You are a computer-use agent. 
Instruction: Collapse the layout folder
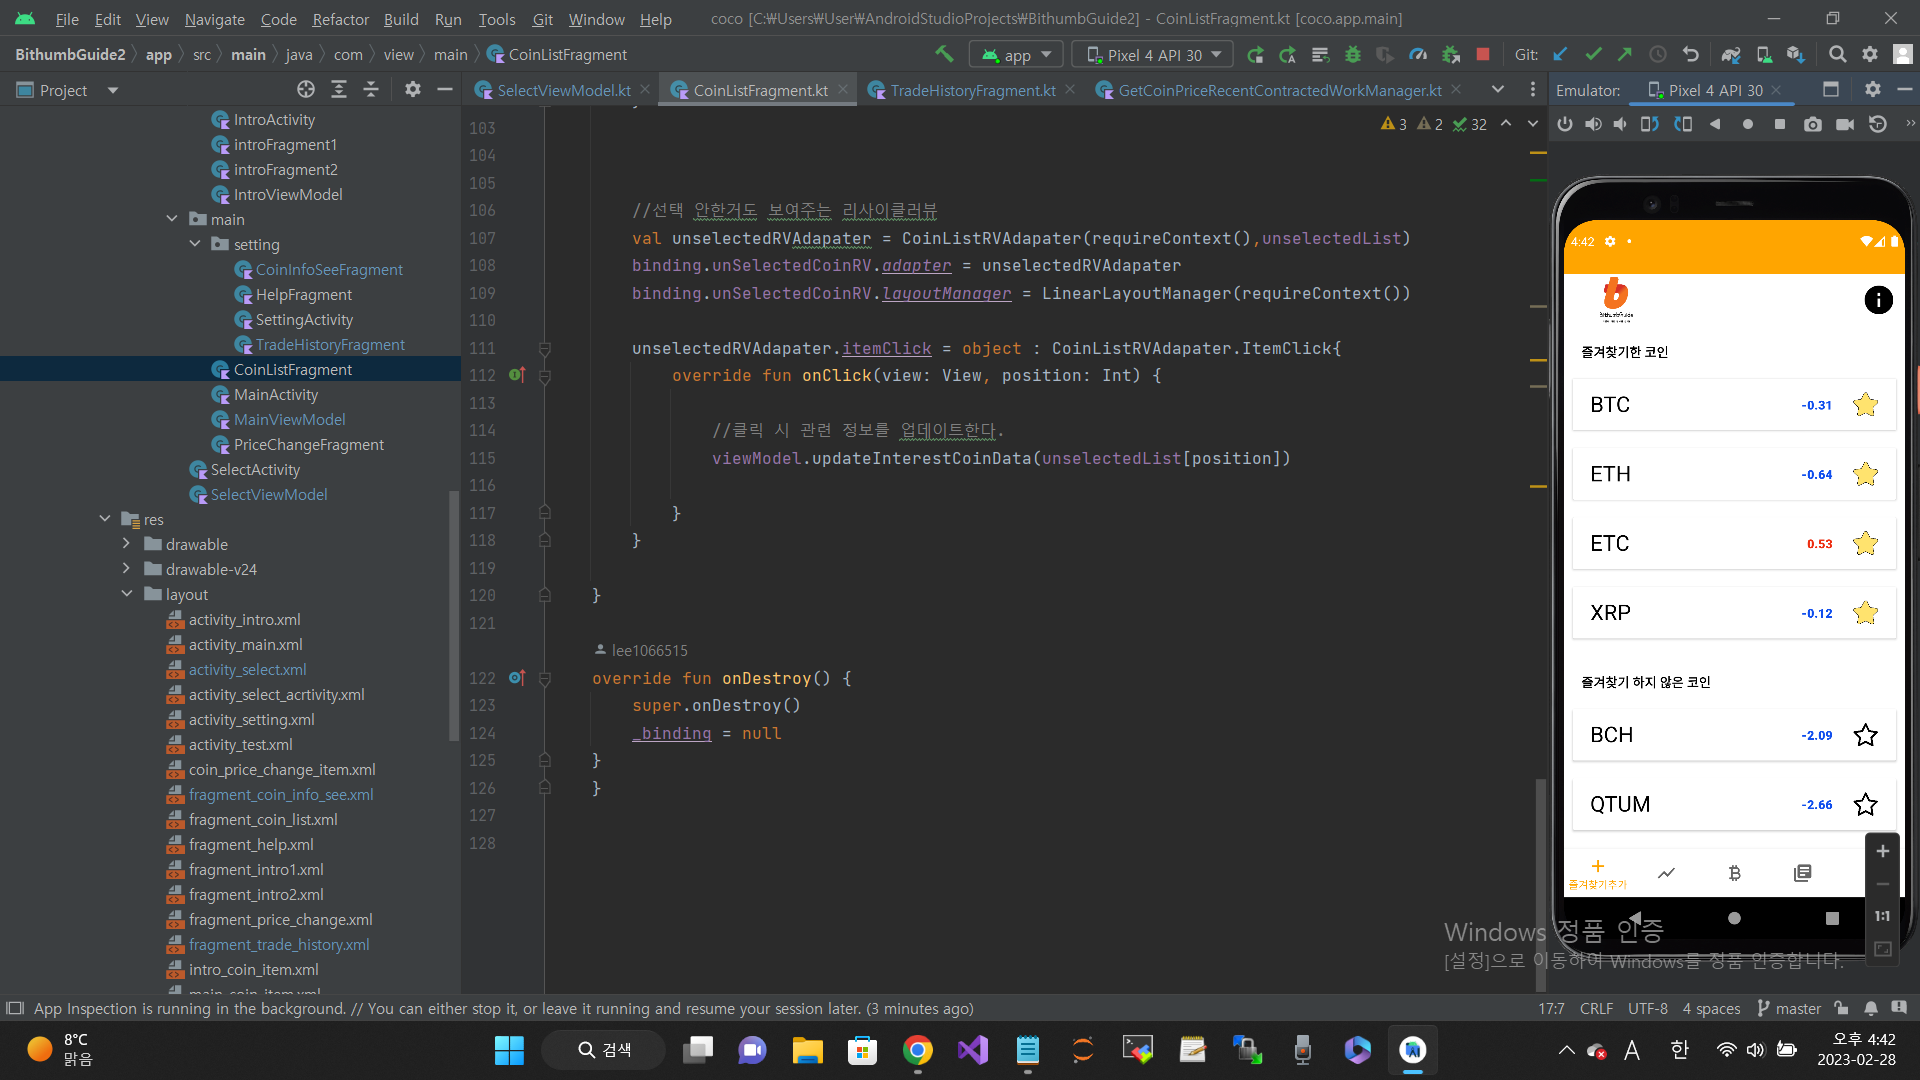(127, 594)
